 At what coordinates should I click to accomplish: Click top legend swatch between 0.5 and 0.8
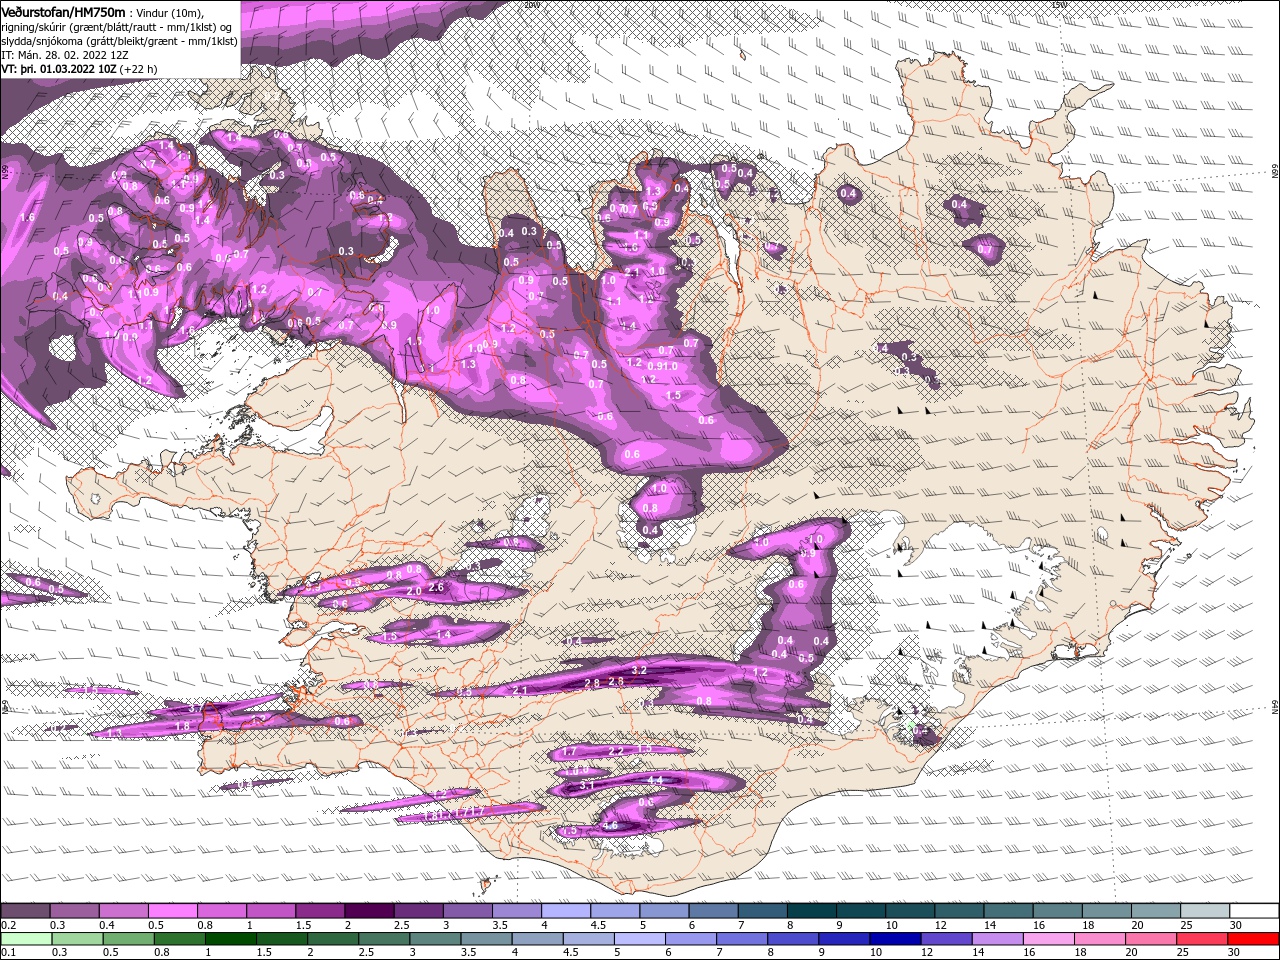pos(172,911)
